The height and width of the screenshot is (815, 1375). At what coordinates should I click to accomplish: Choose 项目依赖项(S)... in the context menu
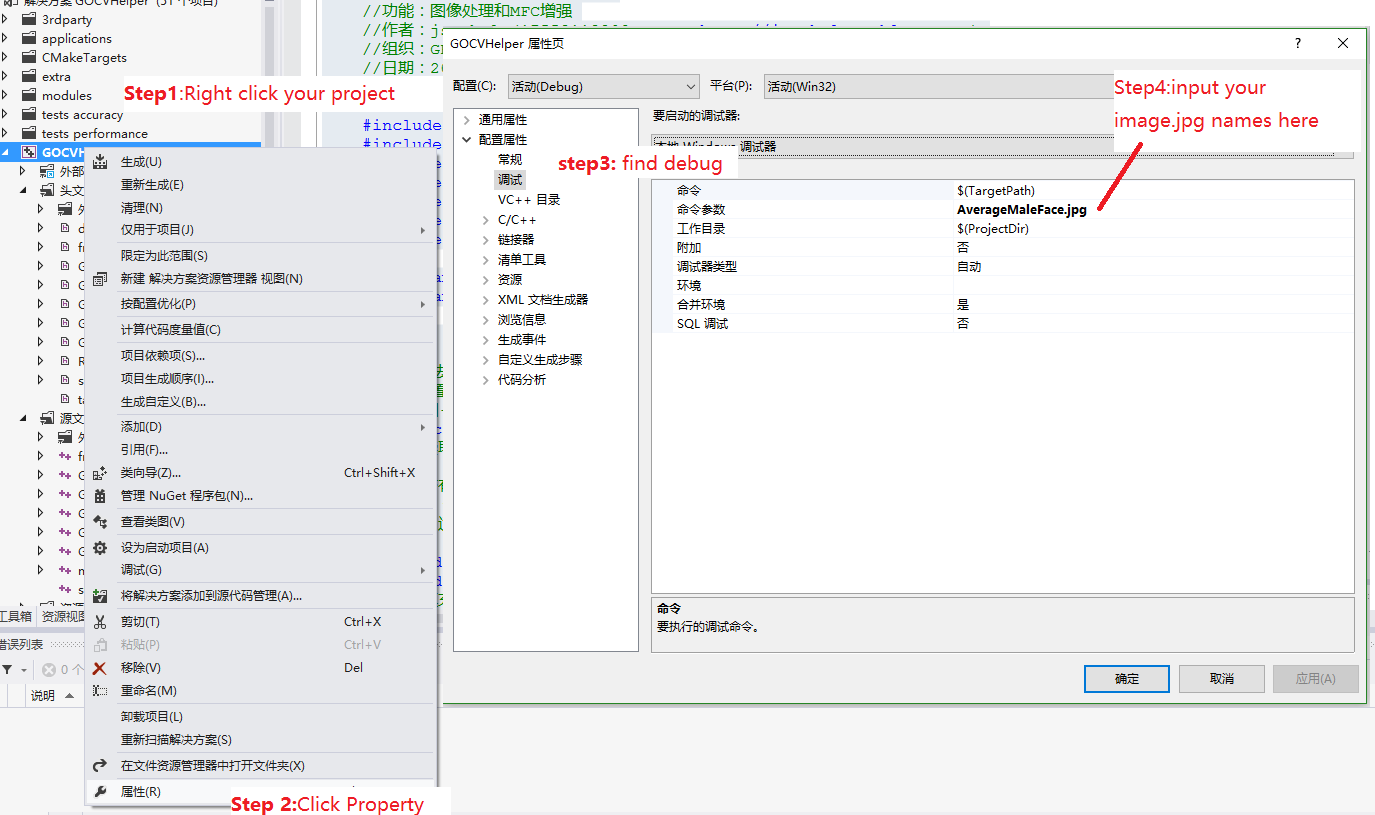point(260,356)
